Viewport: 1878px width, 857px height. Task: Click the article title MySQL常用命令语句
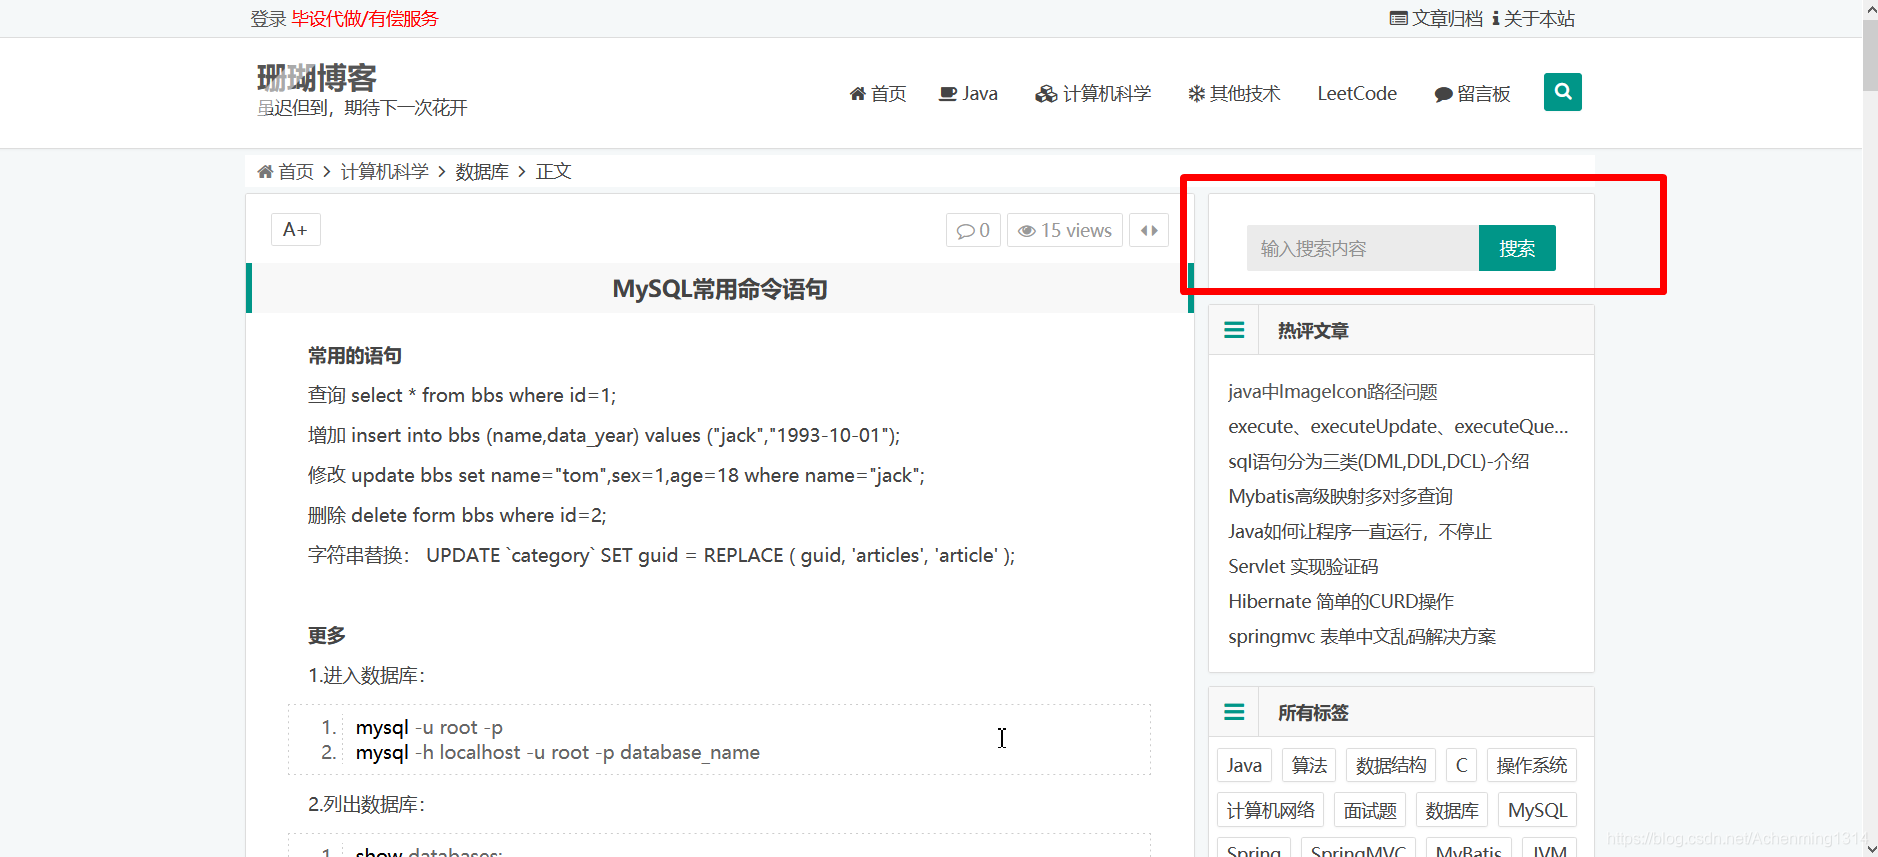click(x=720, y=289)
